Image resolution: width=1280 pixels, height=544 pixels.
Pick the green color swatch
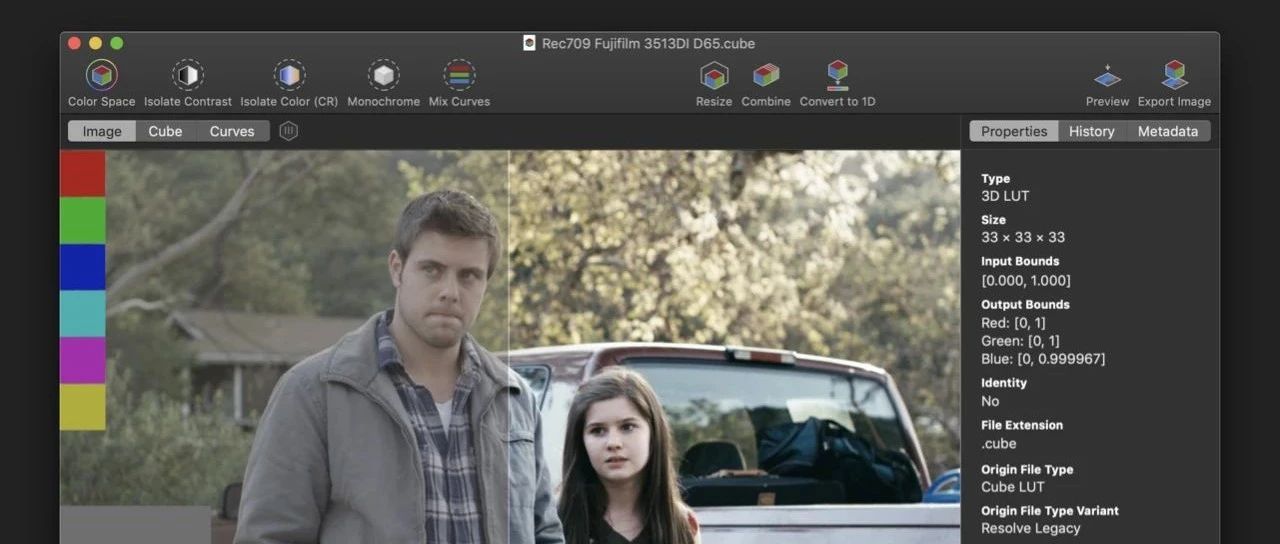click(x=82, y=220)
